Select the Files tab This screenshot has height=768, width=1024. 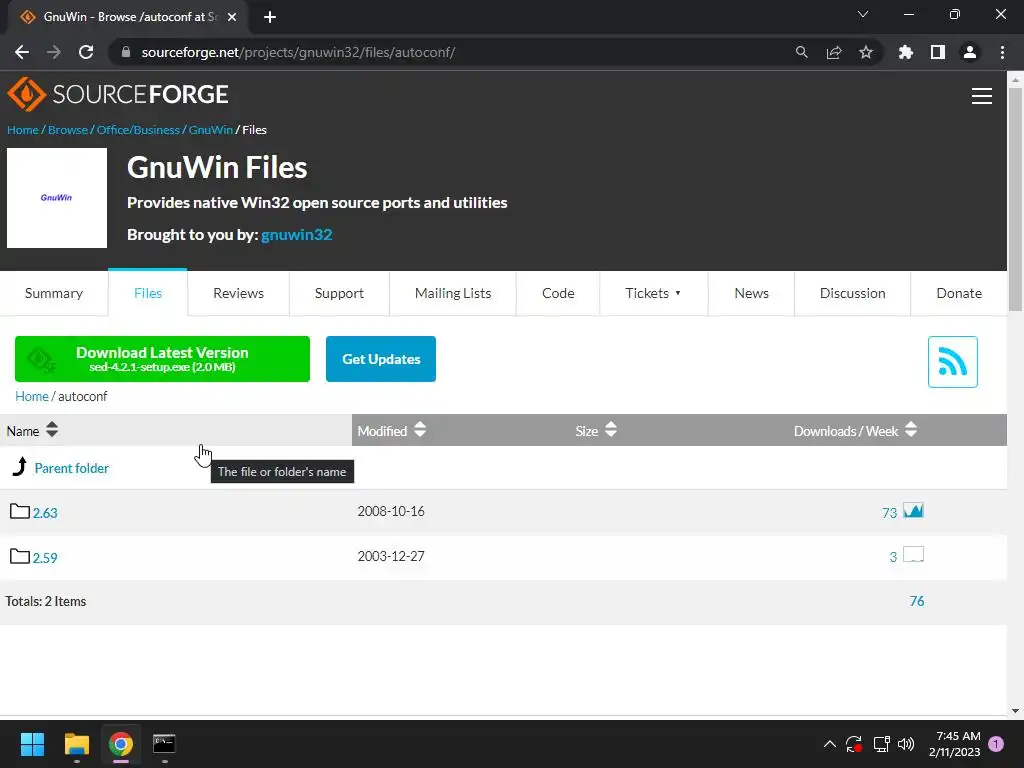(148, 293)
